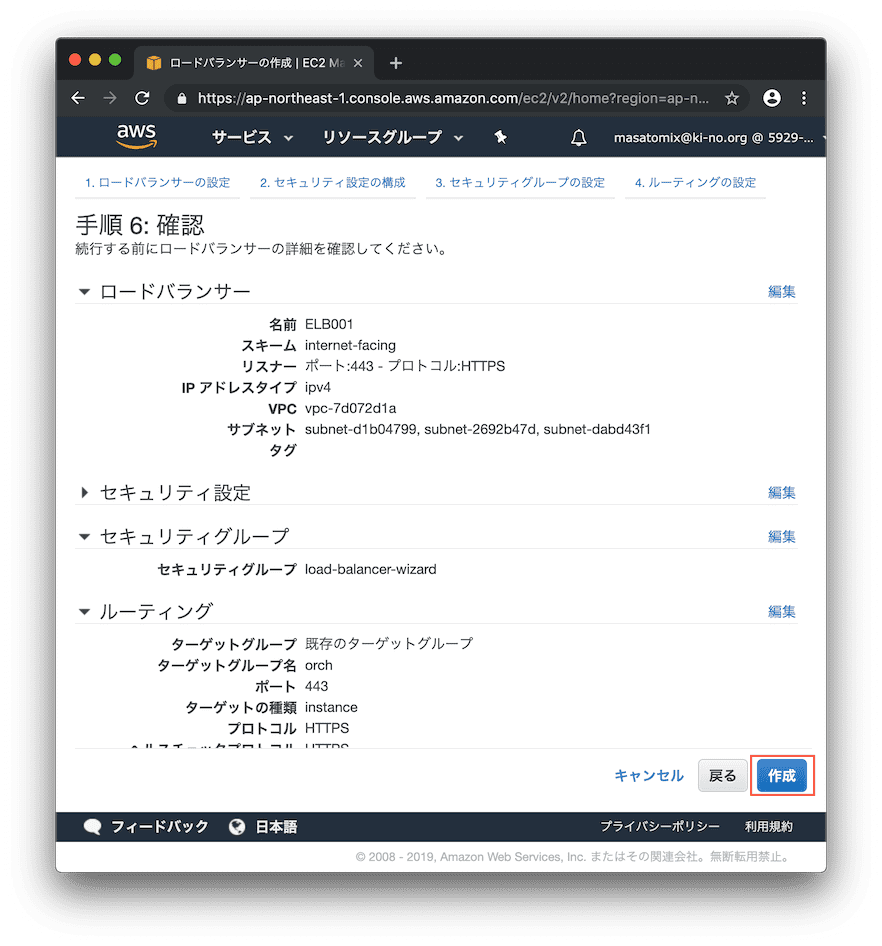Go to step 2. セキュリティ設定の構成 tab
The width and height of the screenshot is (882, 946).
click(x=332, y=182)
